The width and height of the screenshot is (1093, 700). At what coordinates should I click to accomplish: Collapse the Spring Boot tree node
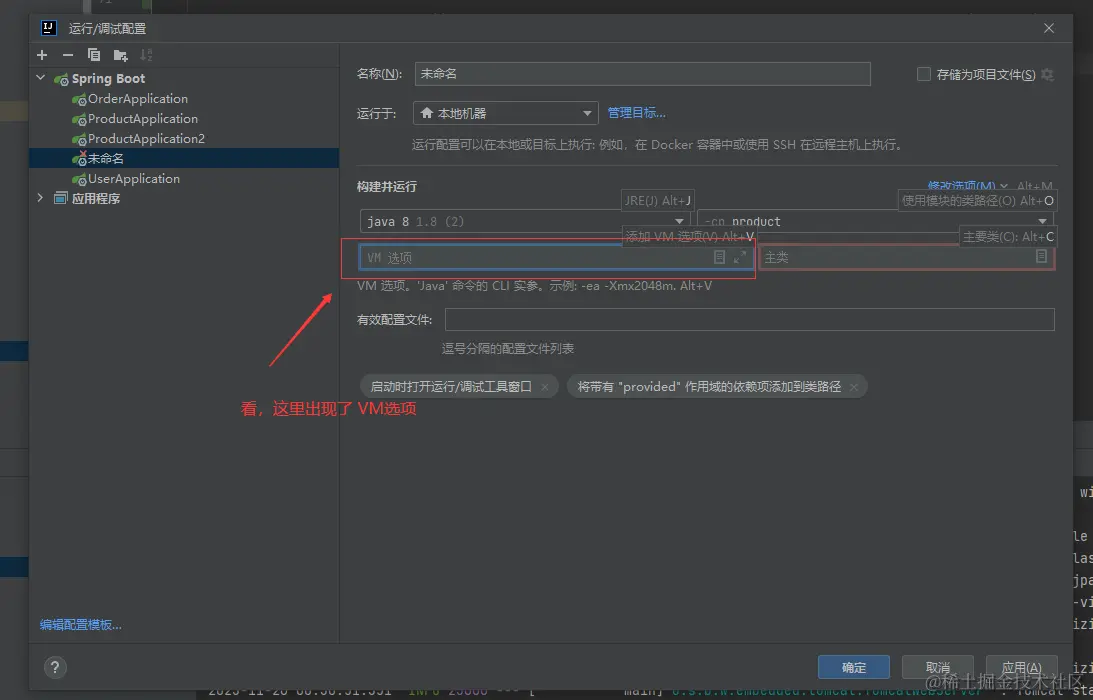coord(40,78)
